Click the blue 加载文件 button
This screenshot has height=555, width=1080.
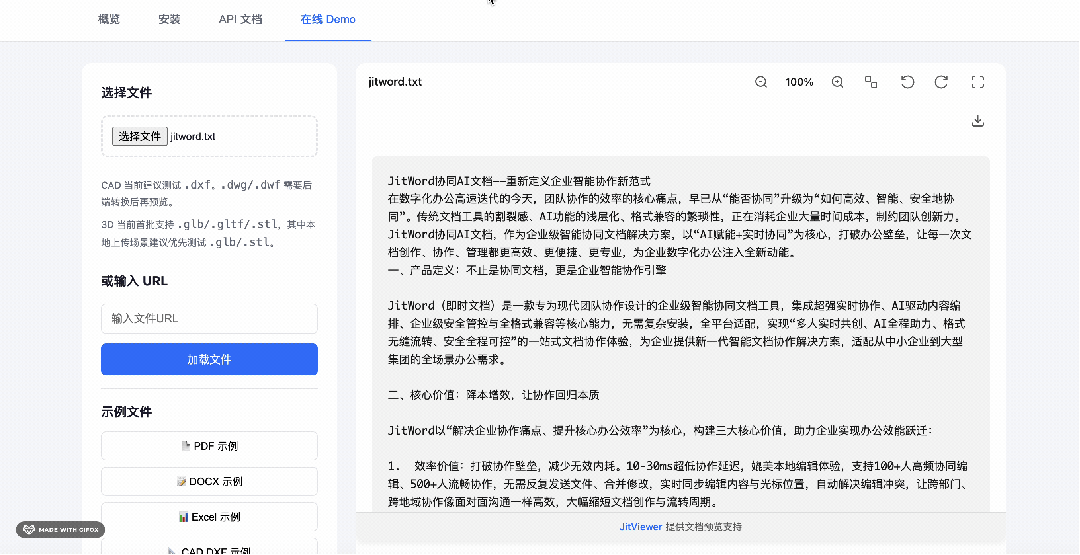click(209, 359)
